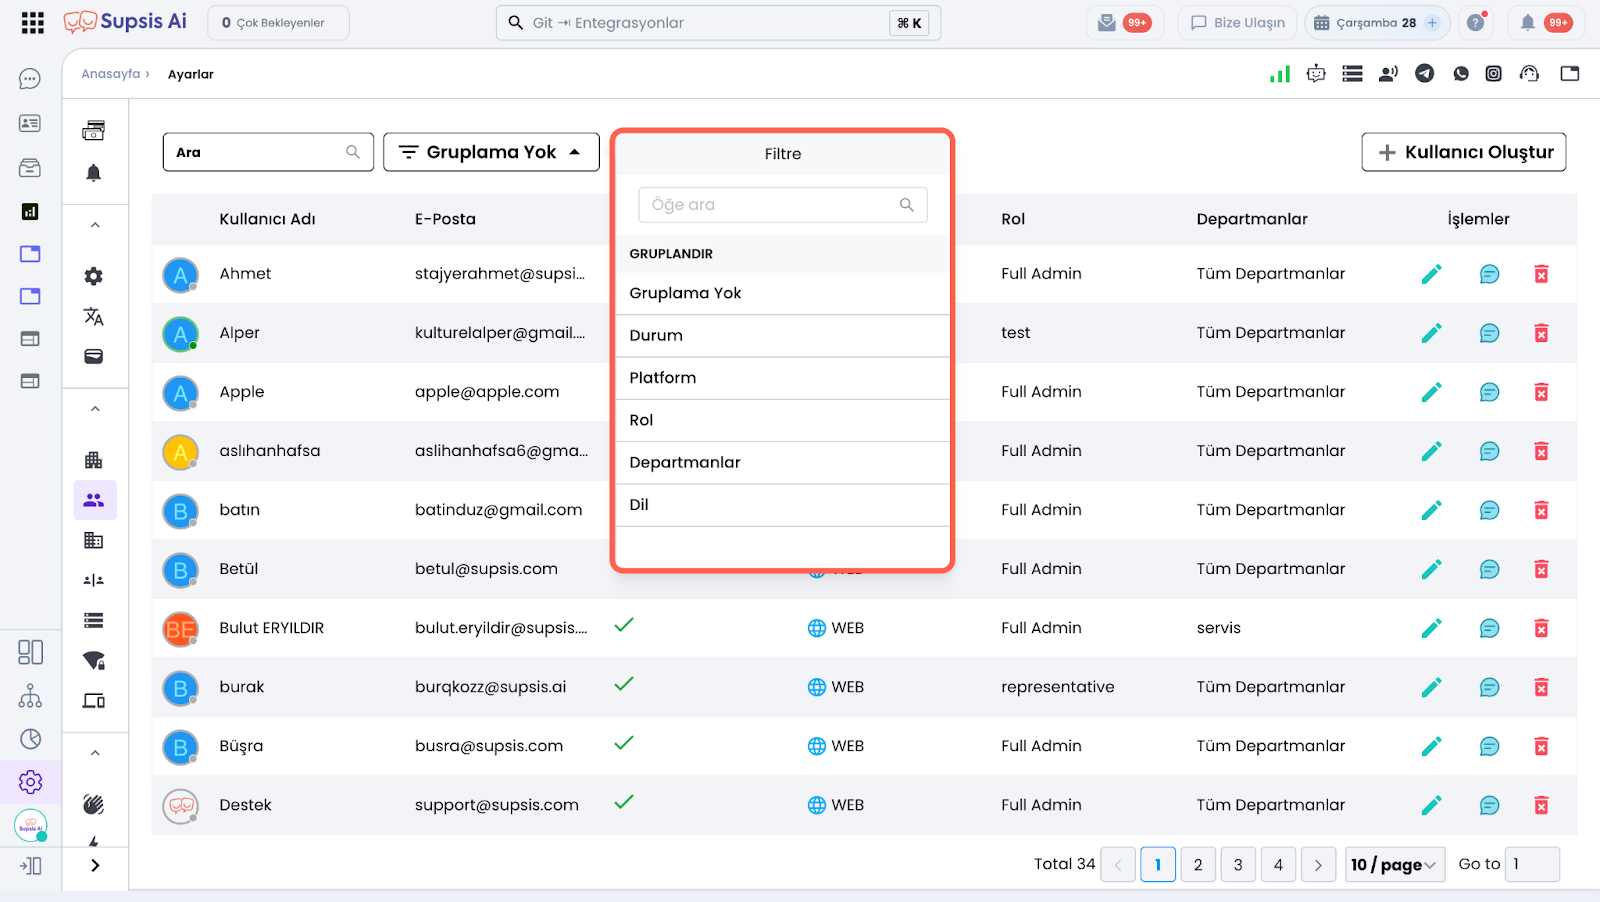Open the Instagram icon in header
Viewport: 1600px width, 902px height.
pyautogui.click(x=1493, y=74)
